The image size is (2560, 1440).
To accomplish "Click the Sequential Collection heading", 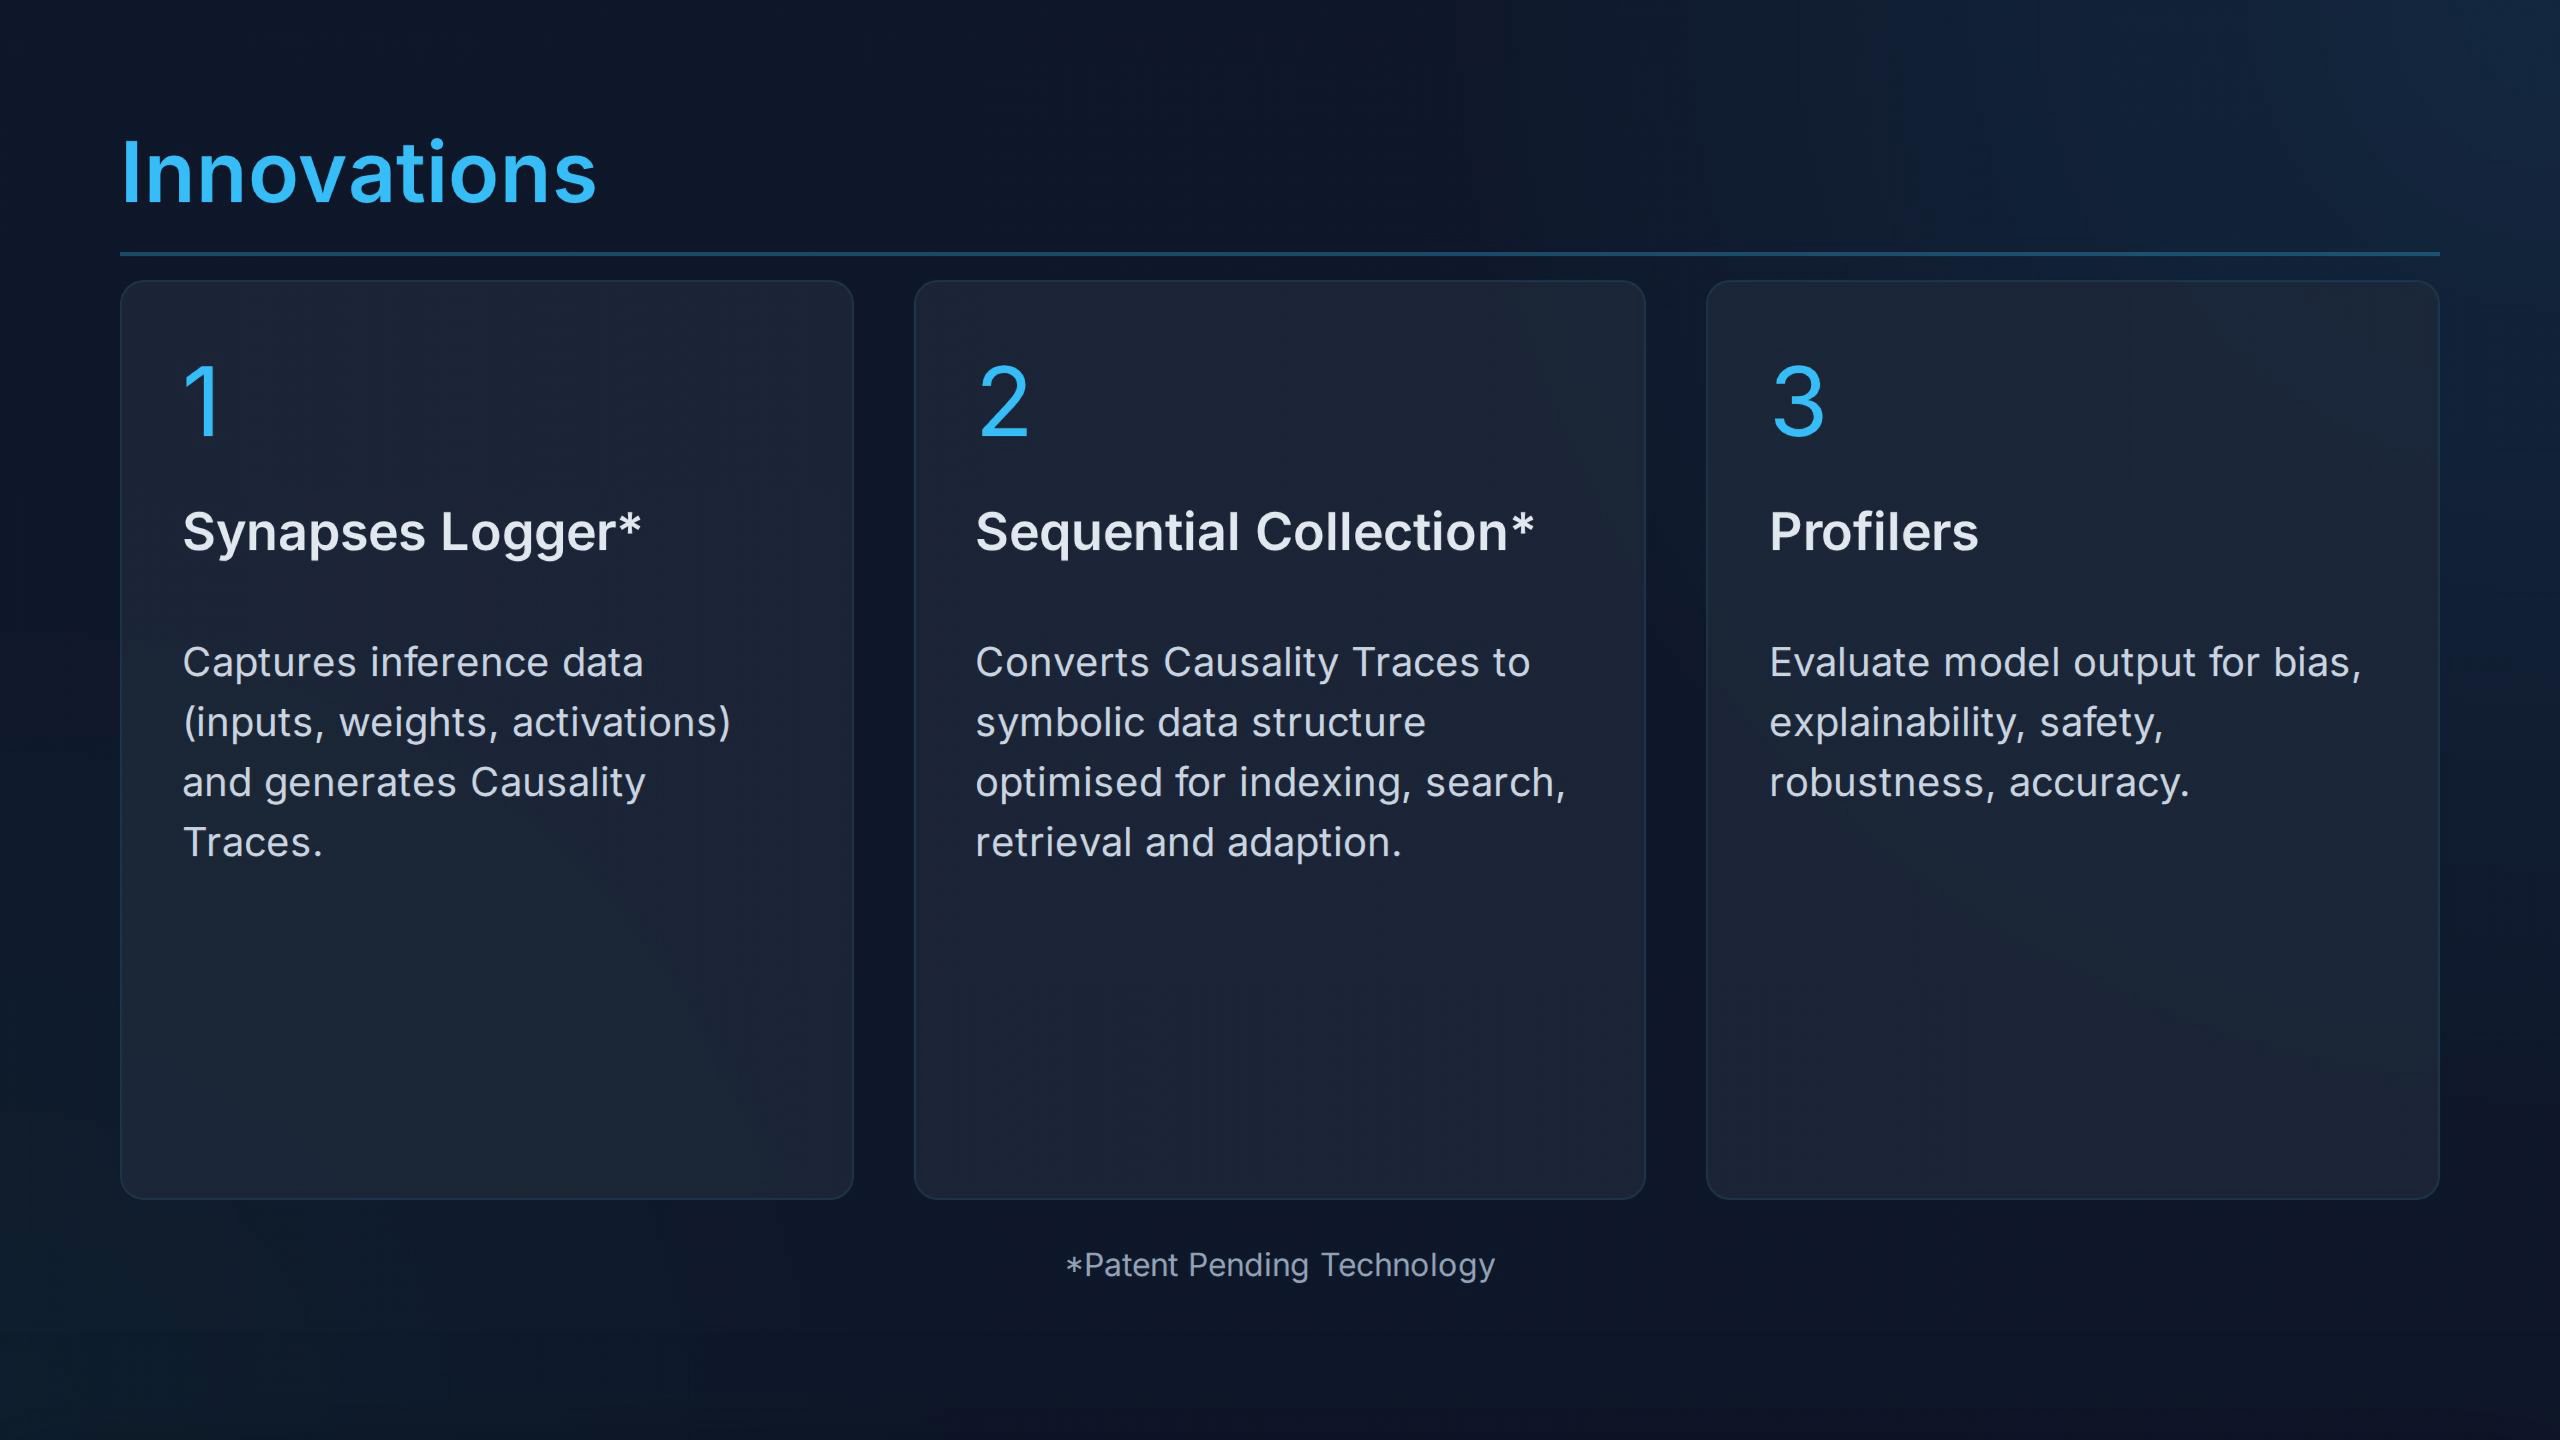I will (1240, 532).
